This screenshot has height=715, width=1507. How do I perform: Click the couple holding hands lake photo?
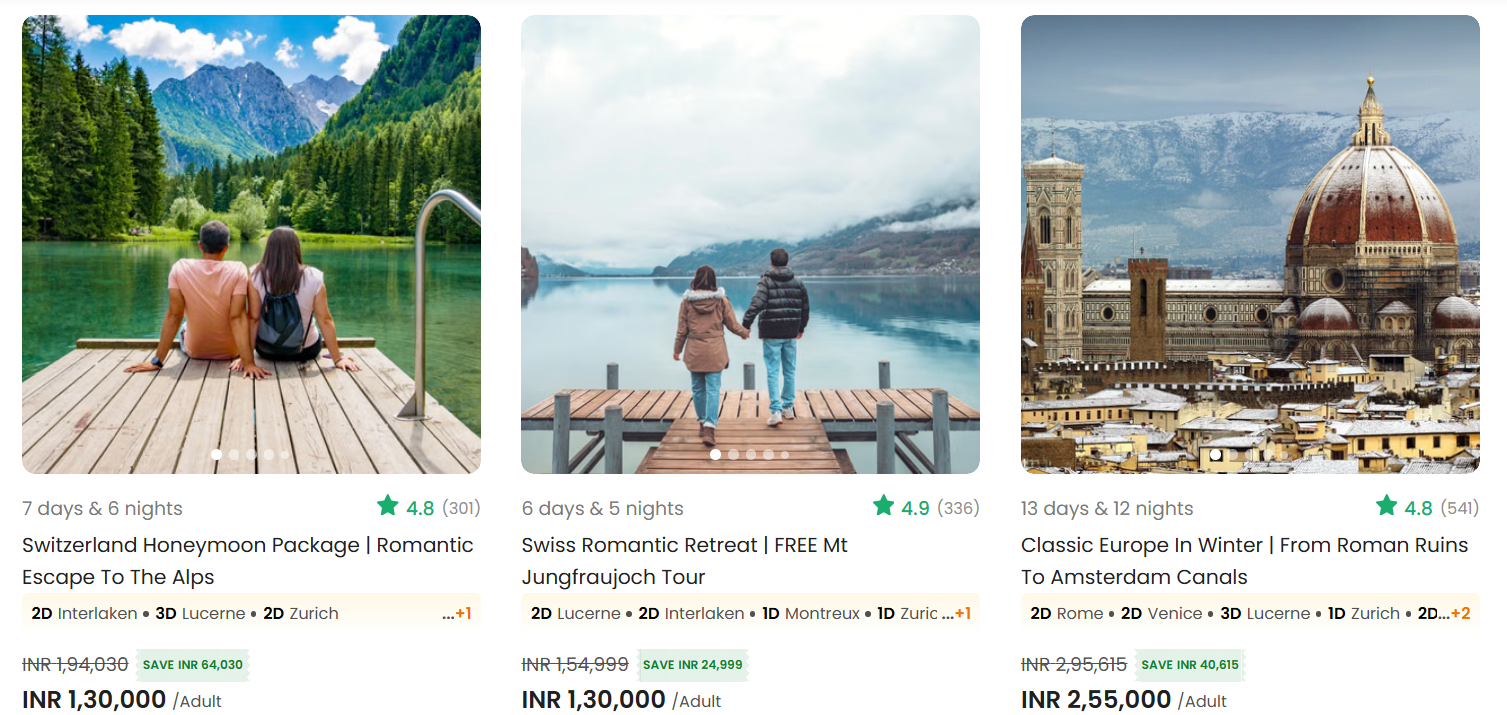coord(750,244)
